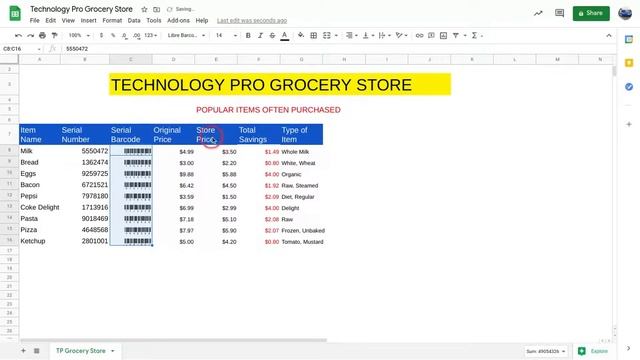Move document to a folder
The height and width of the screenshot is (360, 640).
point(156,9)
